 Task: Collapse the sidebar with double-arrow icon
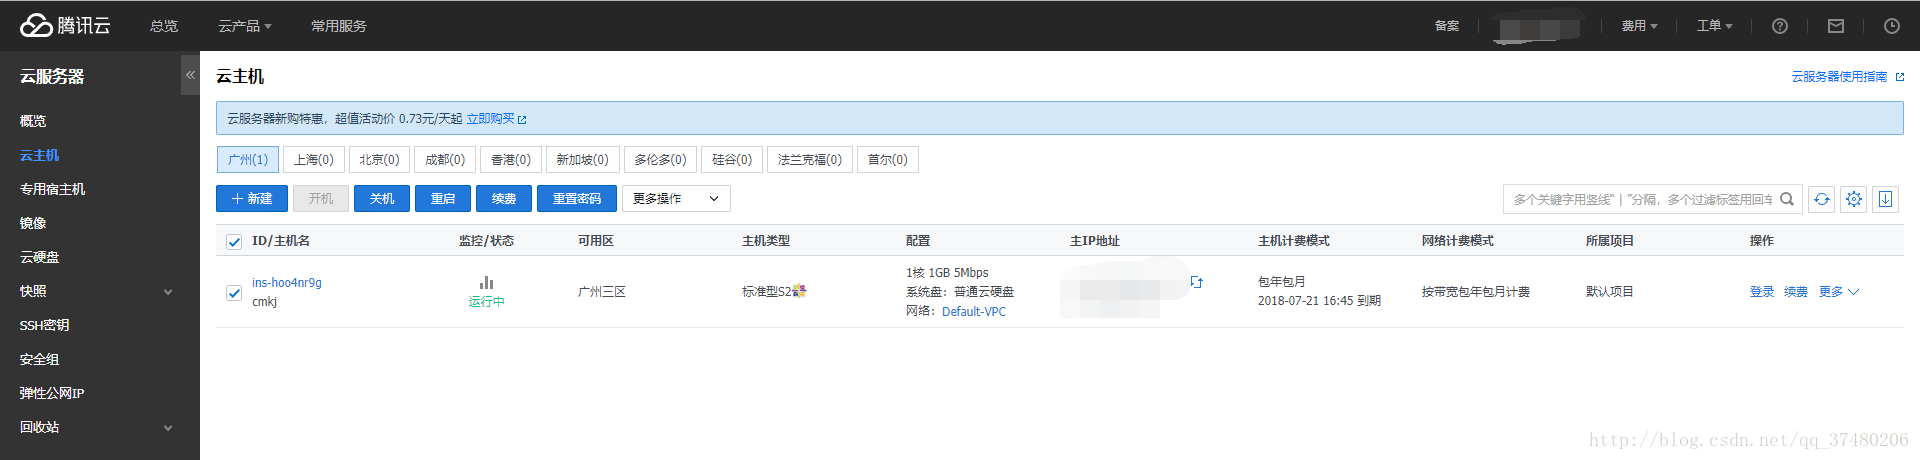[x=190, y=75]
